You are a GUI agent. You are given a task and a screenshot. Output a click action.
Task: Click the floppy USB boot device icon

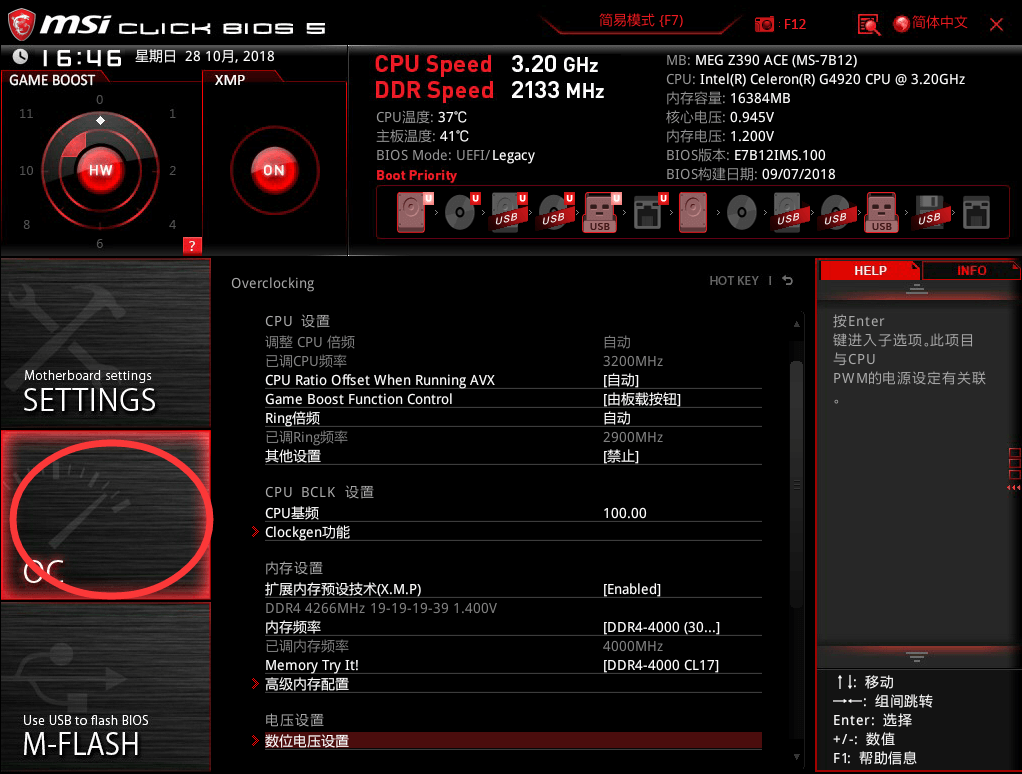(929, 212)
